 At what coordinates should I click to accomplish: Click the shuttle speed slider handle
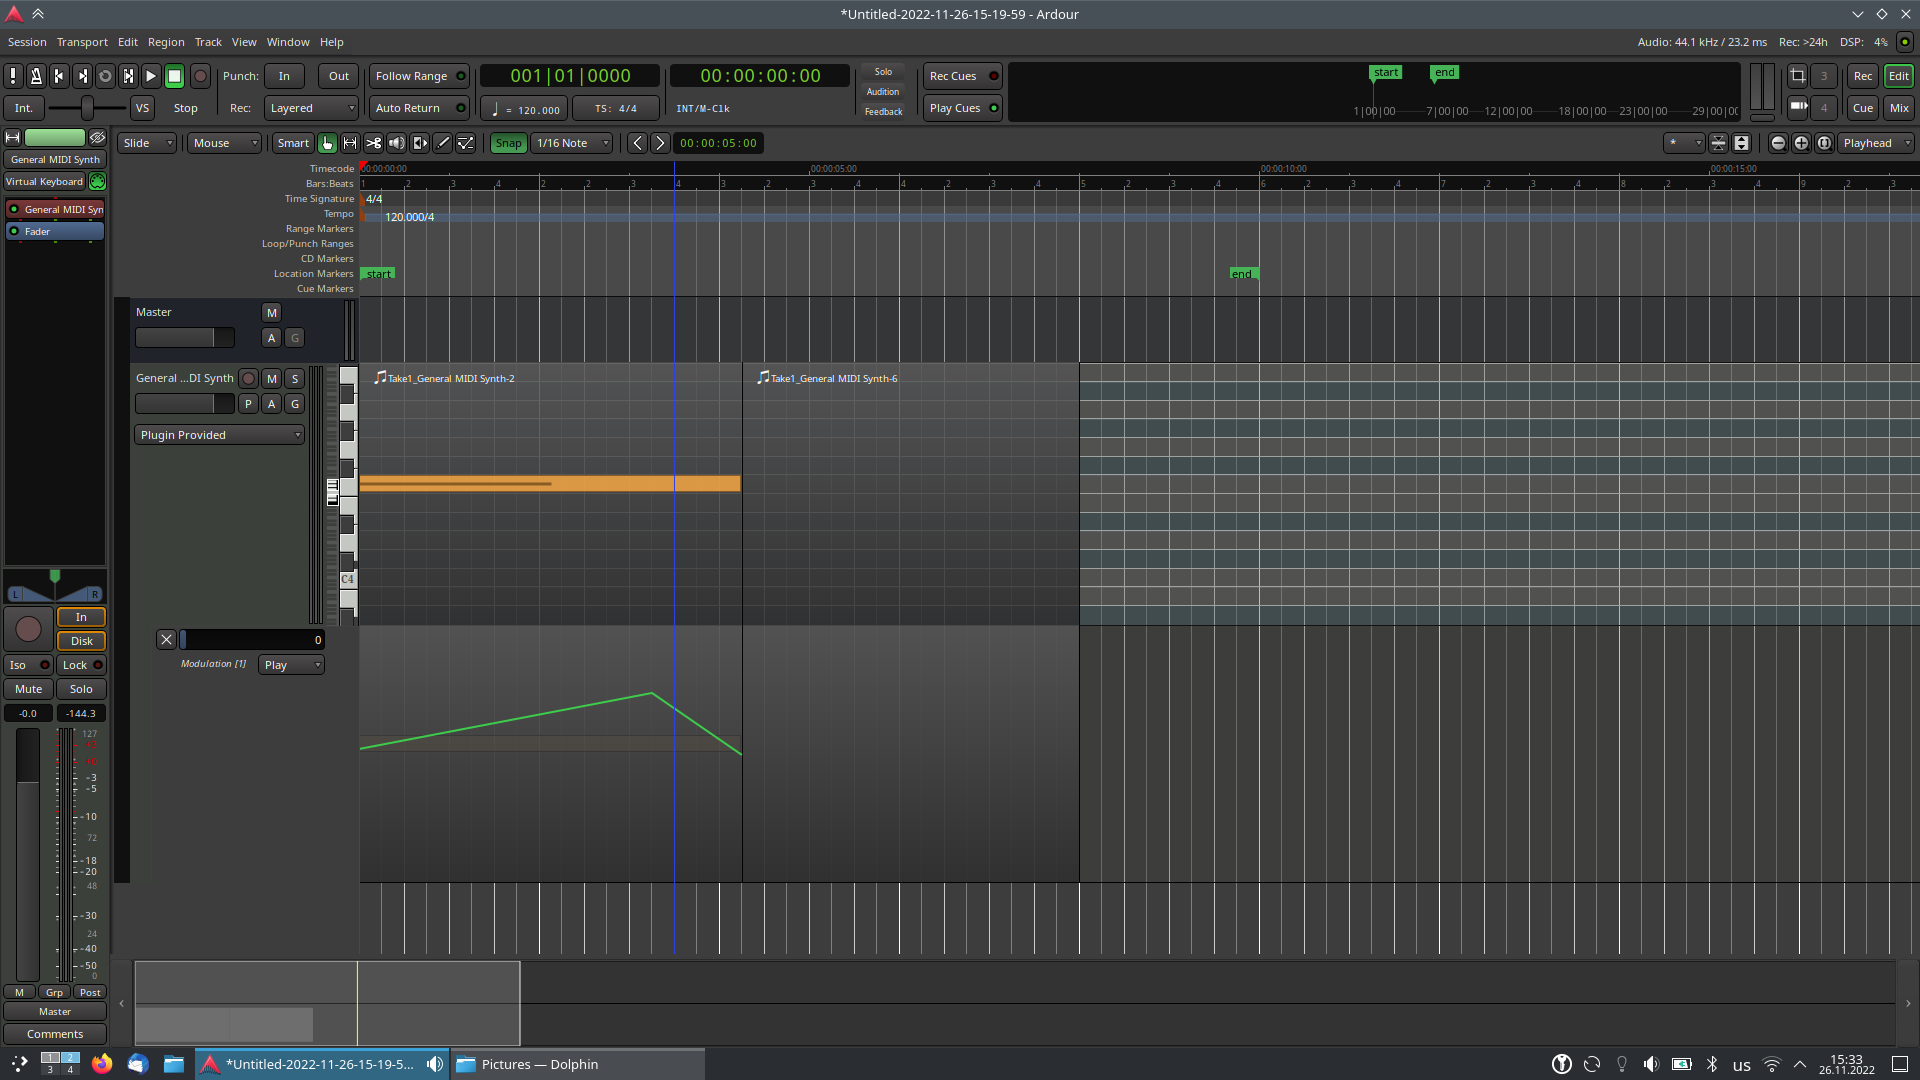pyautogui.click(x=87, y=108)
